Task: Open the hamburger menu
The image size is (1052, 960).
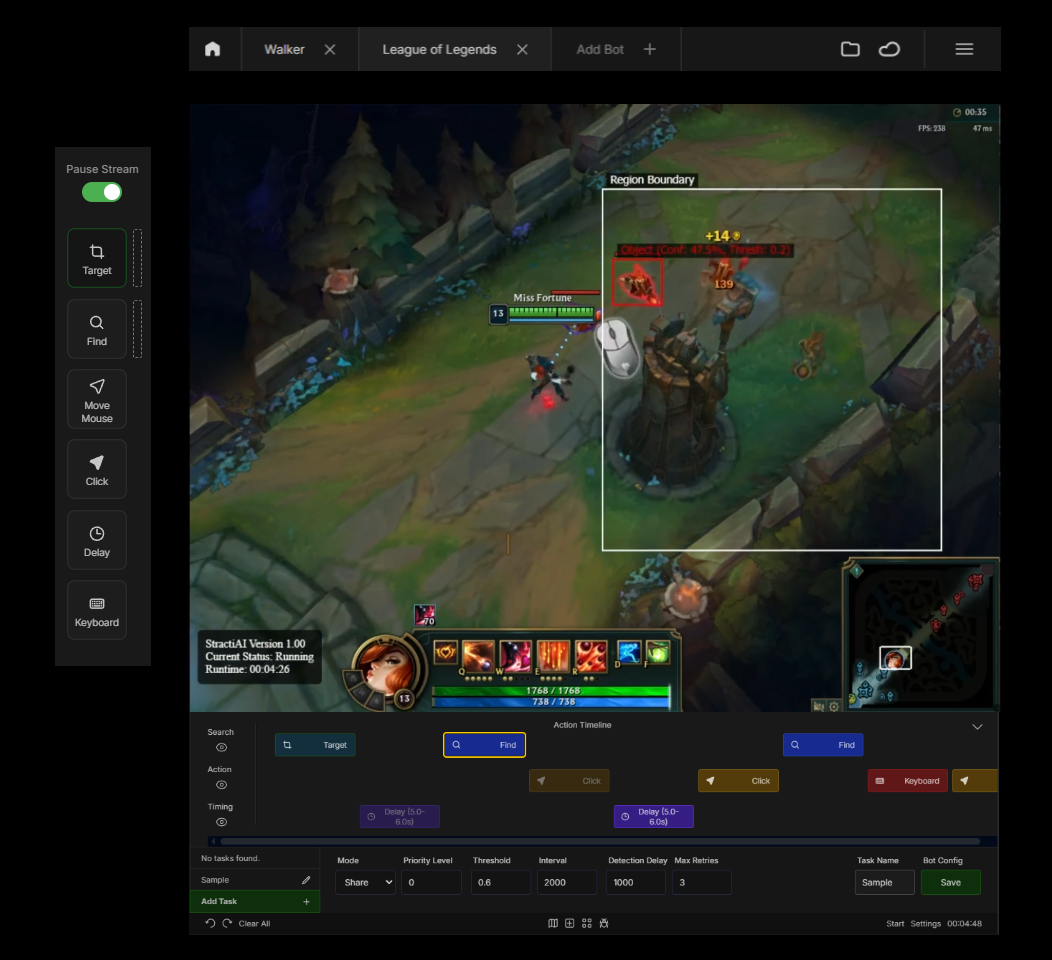Action: pos(964,49)
